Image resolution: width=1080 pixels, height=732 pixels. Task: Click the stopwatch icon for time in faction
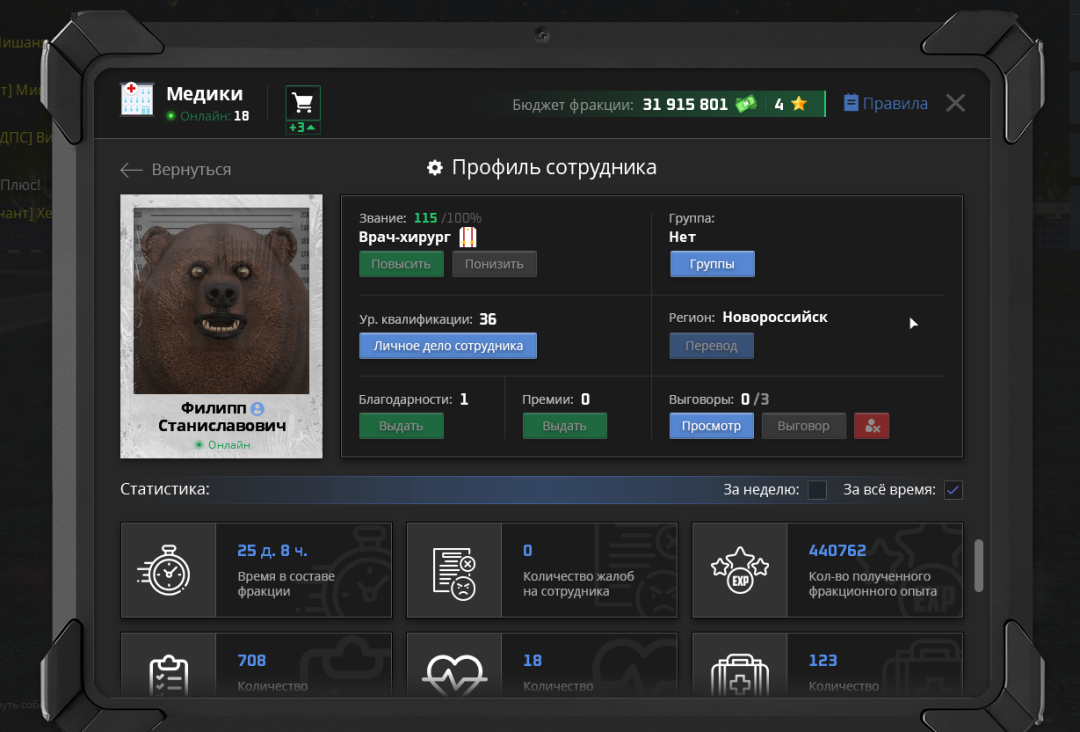click(164, 570)
